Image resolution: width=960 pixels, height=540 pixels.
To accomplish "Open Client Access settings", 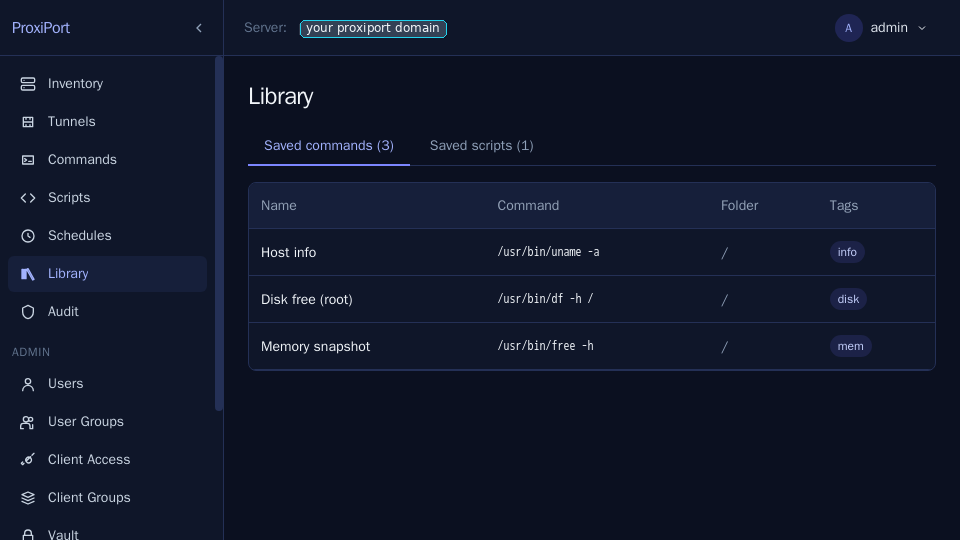I will (107, 460).
